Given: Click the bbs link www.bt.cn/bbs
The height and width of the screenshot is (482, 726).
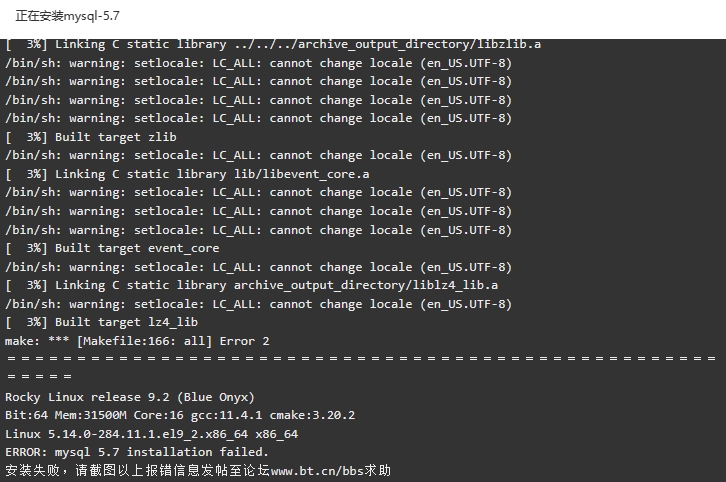Looking at the screenshot, I should (324, 471).
